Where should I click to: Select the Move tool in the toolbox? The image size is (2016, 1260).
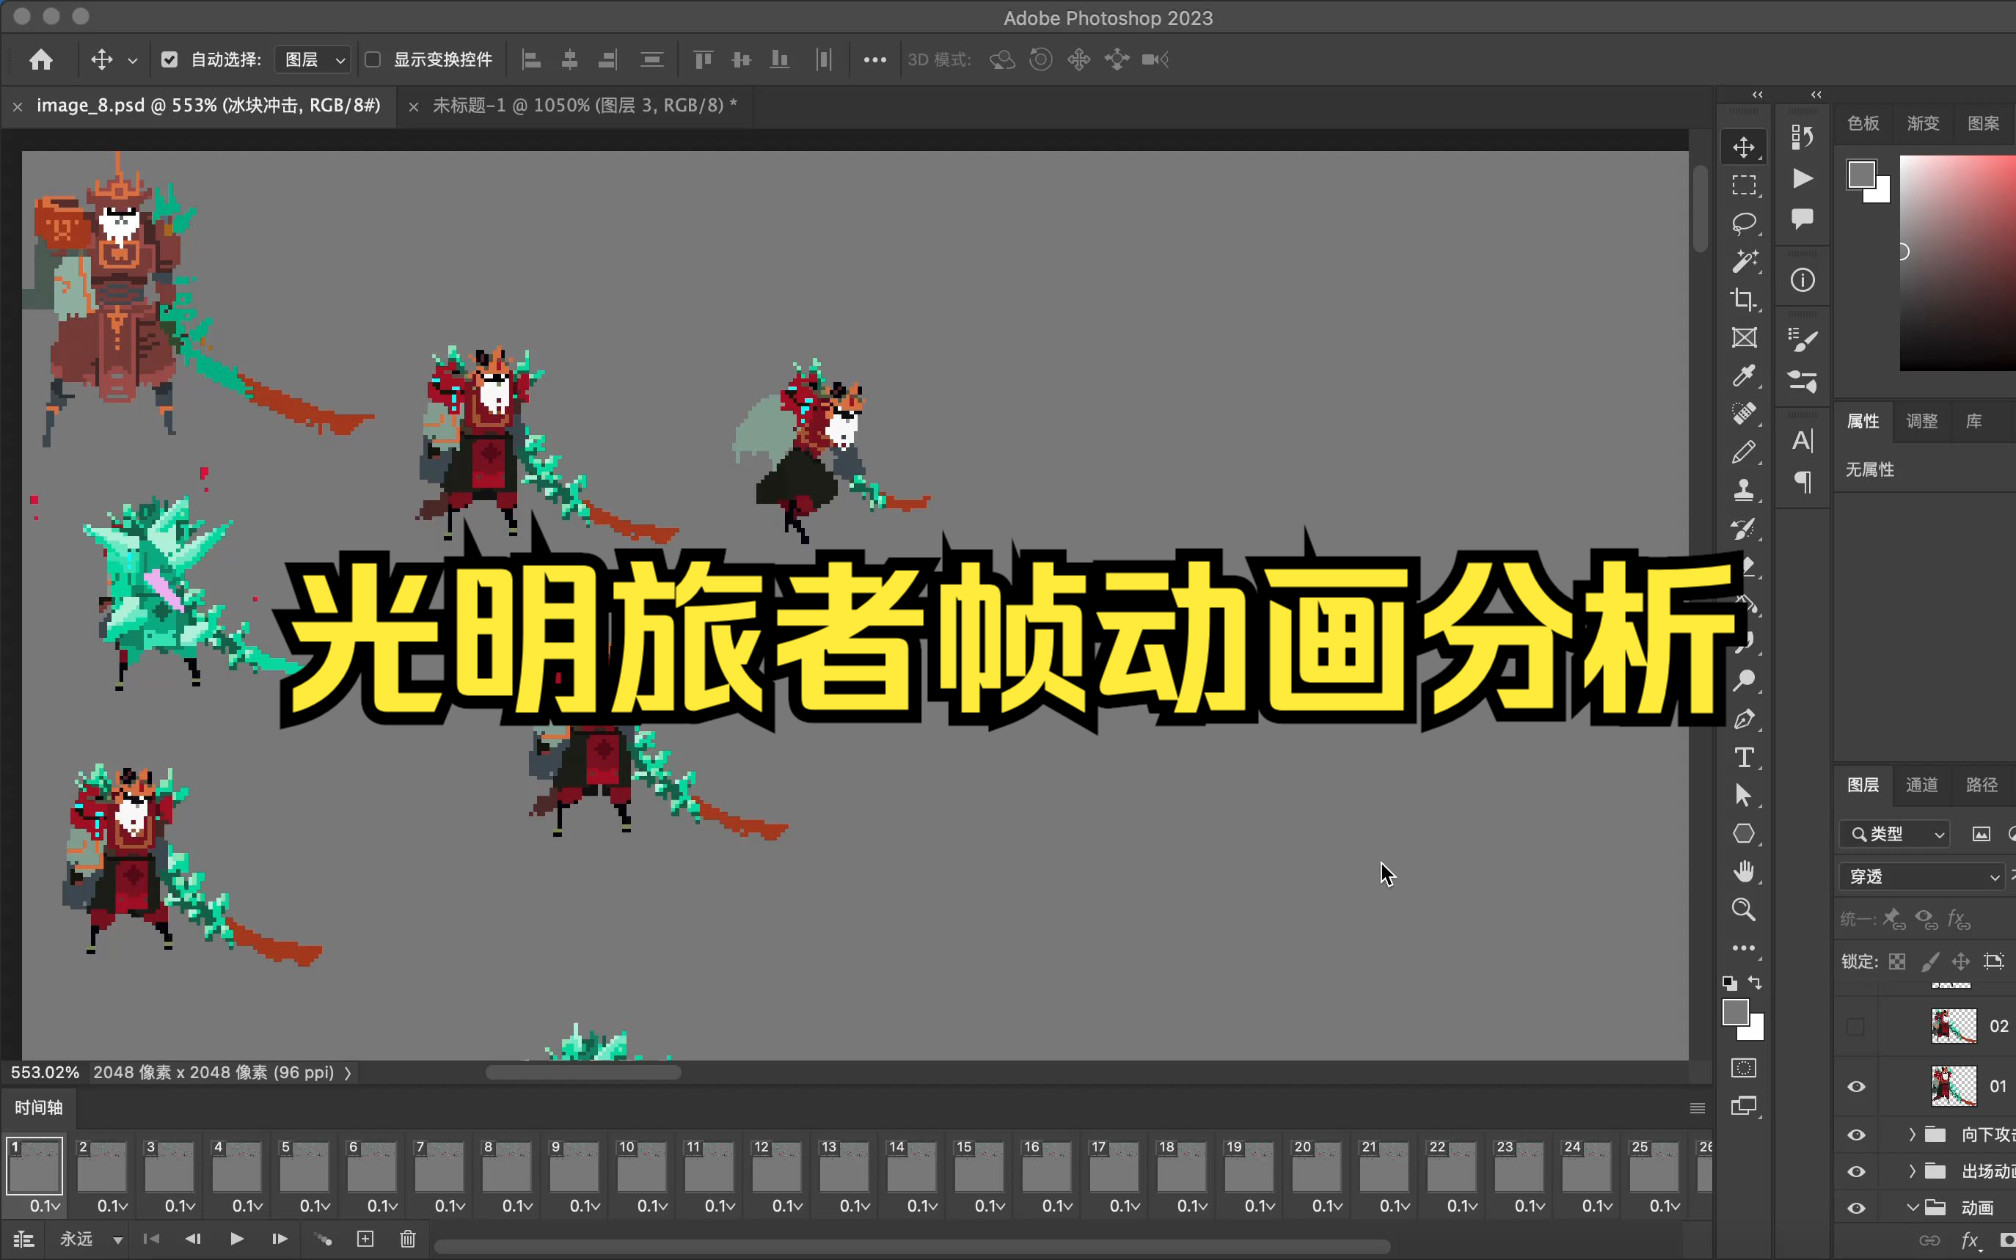(1744, 147)
